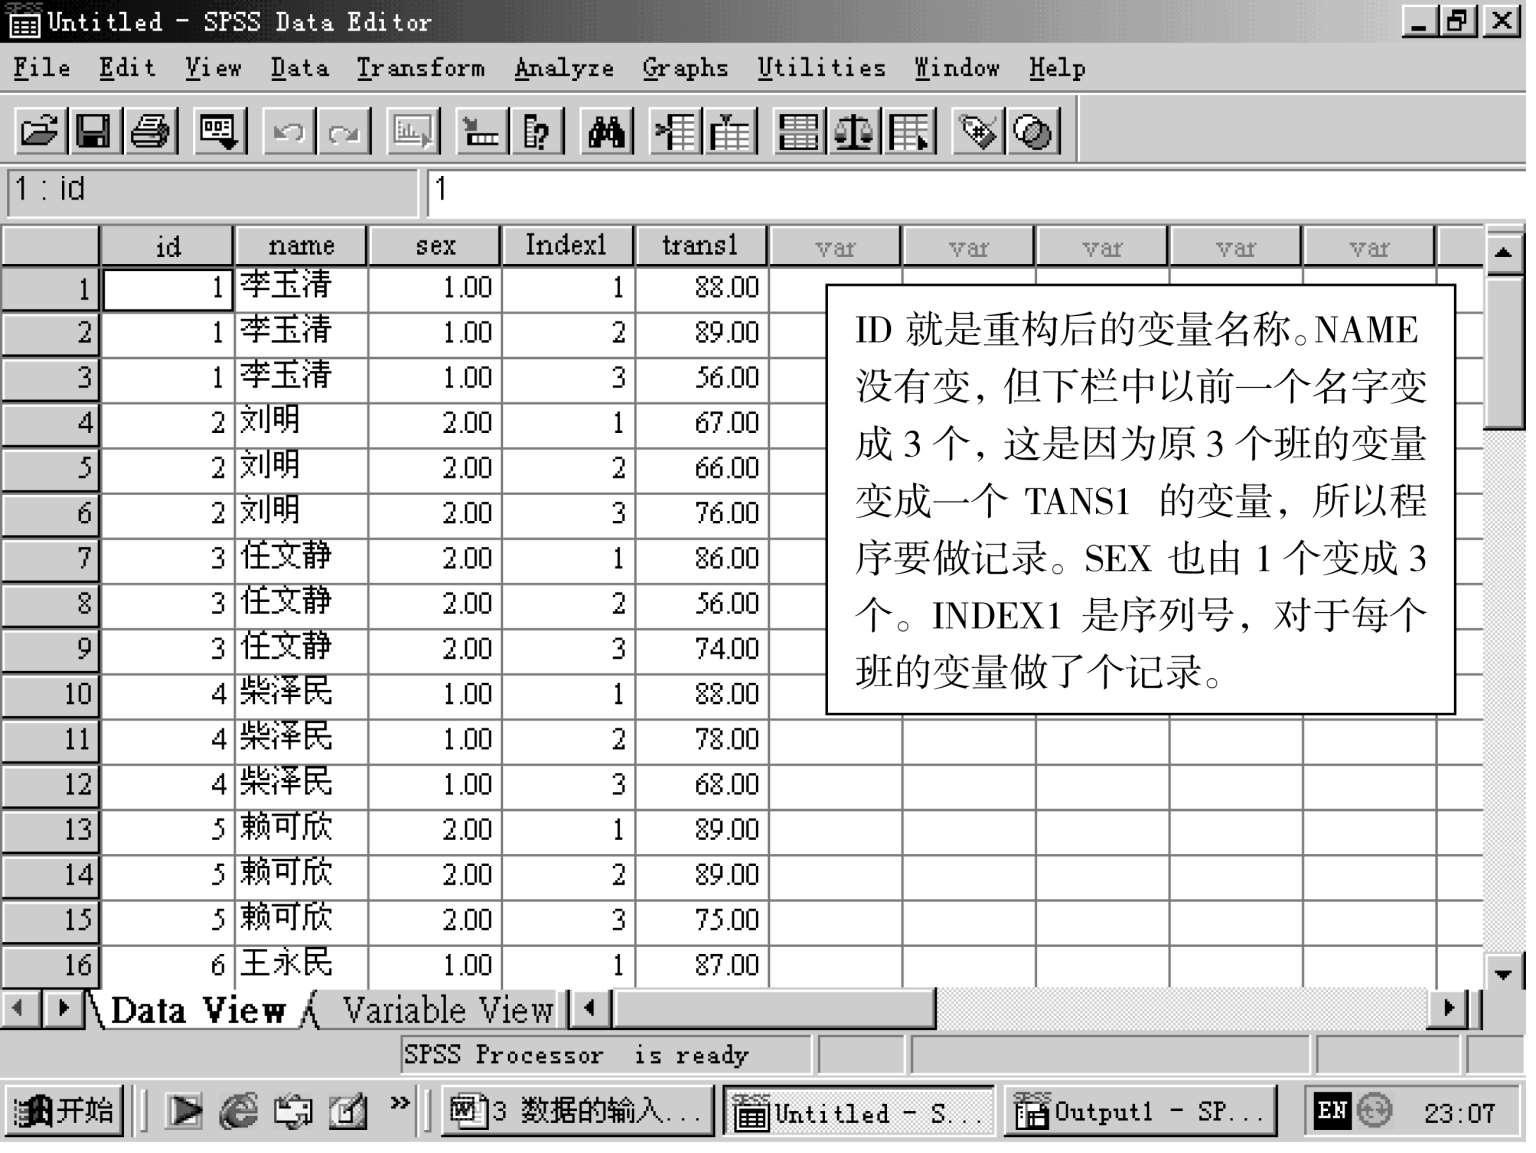1536x1153 pixels.
Task: Click the Weight Cases scale icon
Action: pos(854,131)
